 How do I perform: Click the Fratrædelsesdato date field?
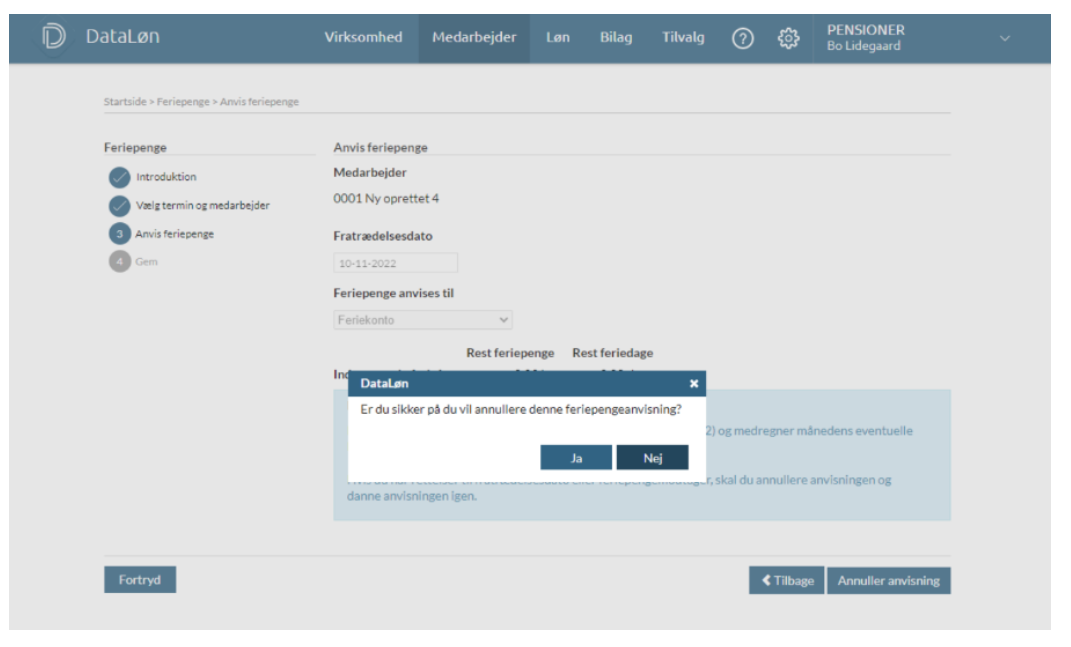[x=395, y=264]
